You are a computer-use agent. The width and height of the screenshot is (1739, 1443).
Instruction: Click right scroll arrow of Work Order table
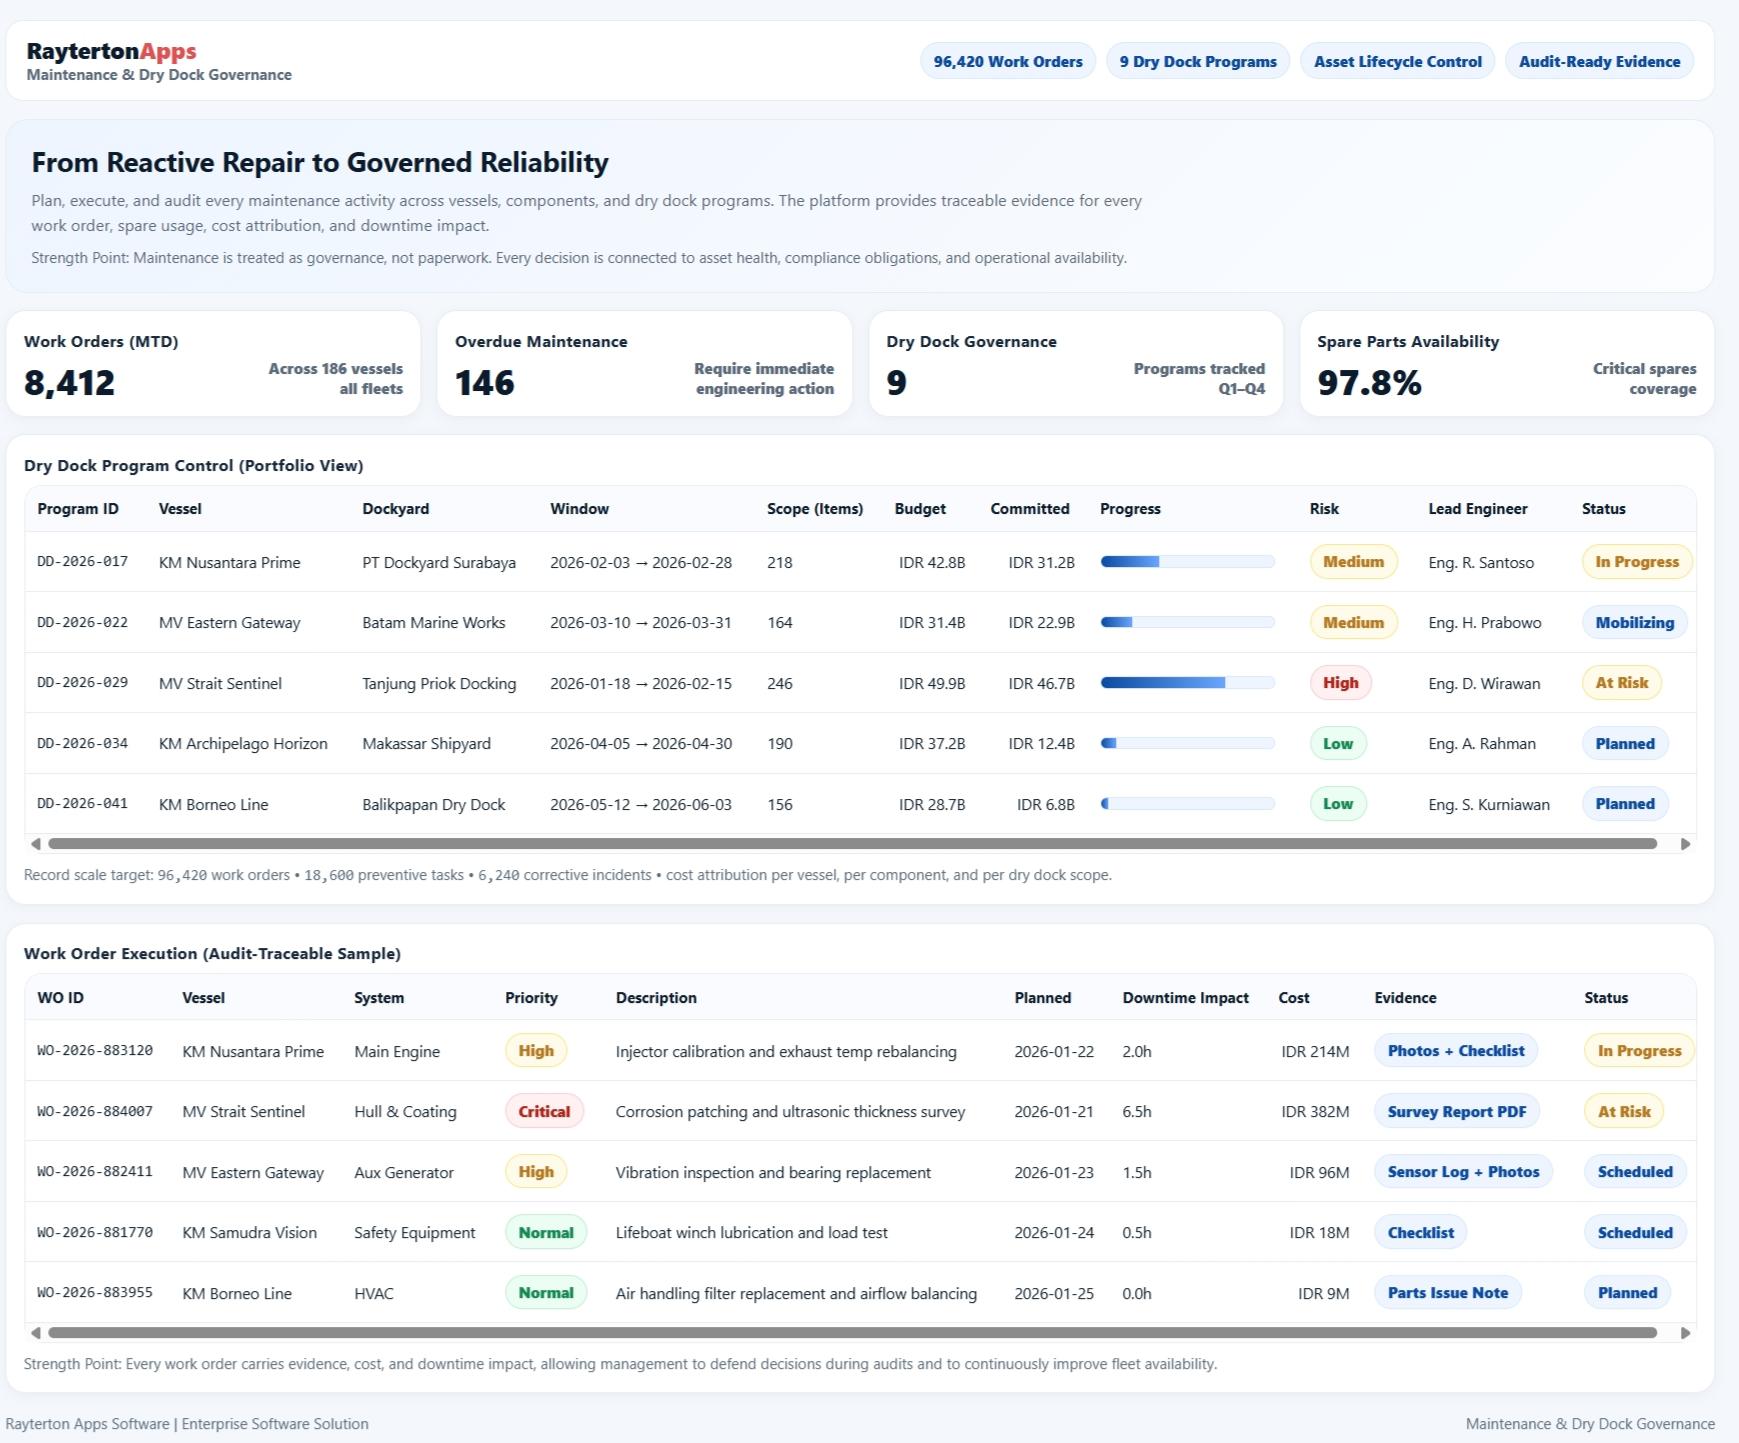click(x=1685, y=1333)
